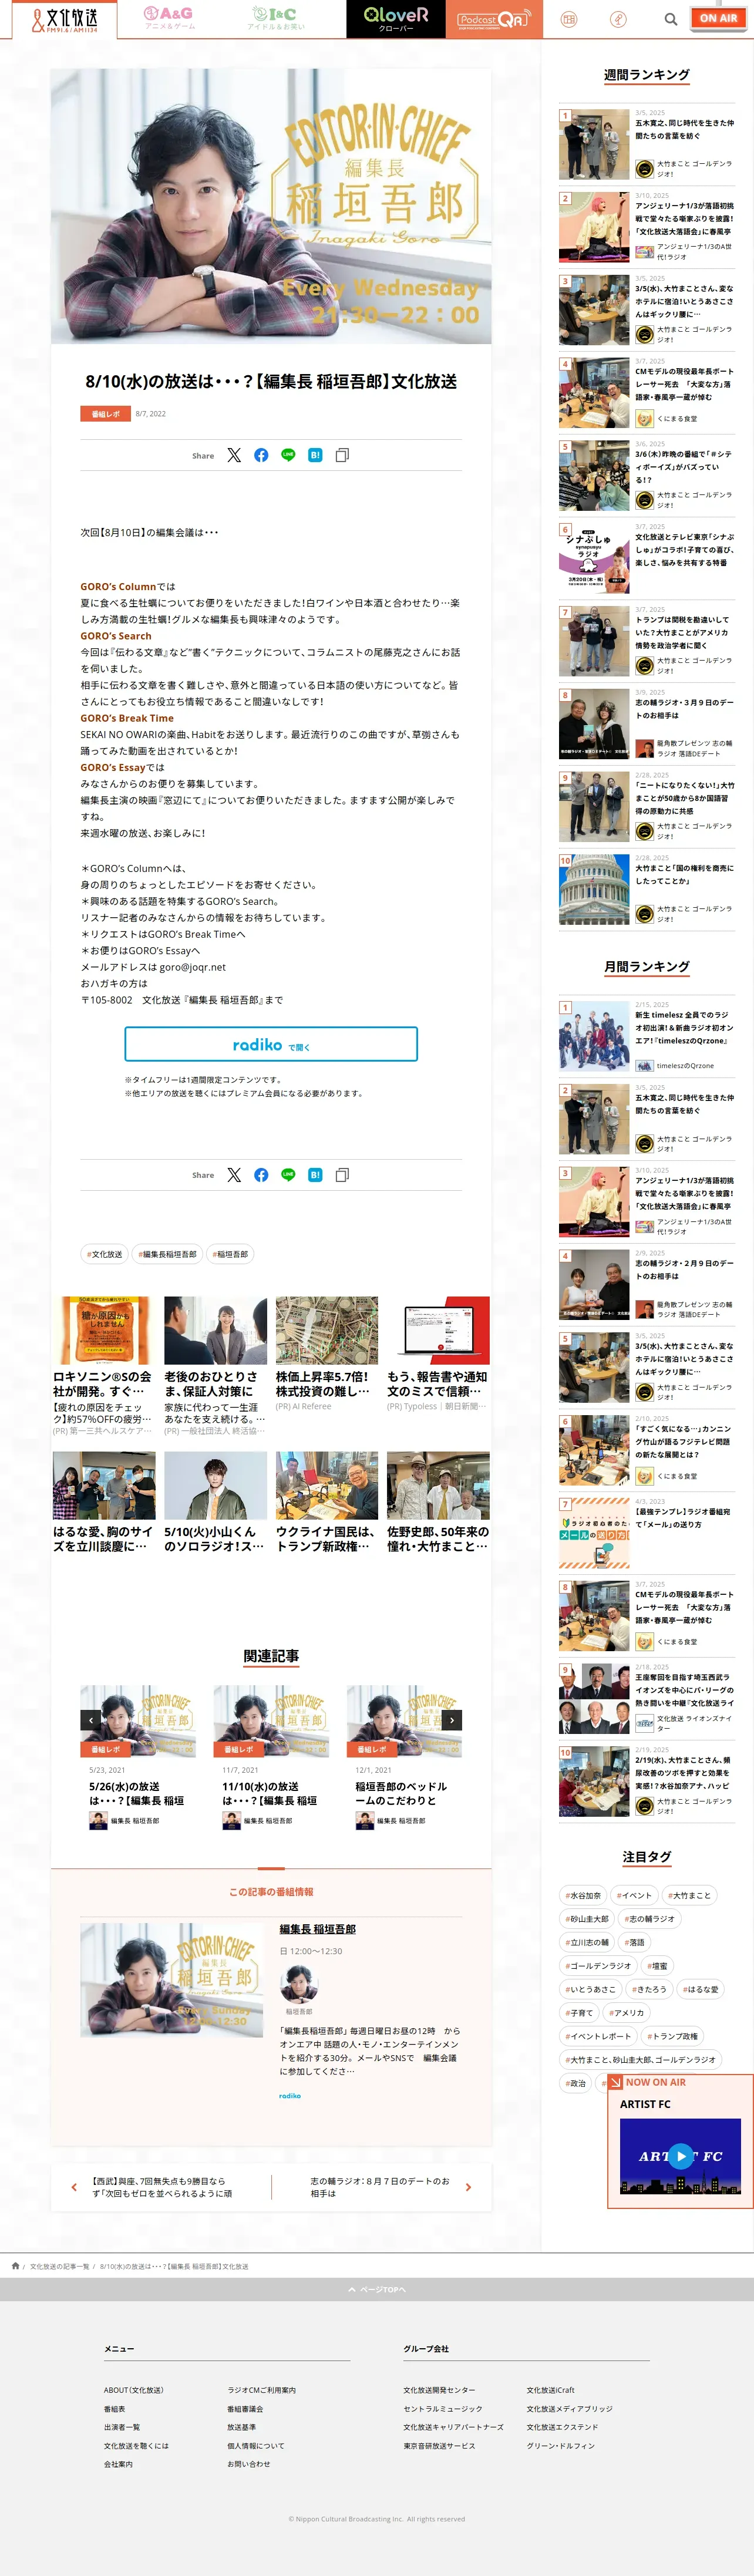This screenshot has width=754, height=2576.
Task: Switch to the A&G anime and game tab
Action: point(168,18)
